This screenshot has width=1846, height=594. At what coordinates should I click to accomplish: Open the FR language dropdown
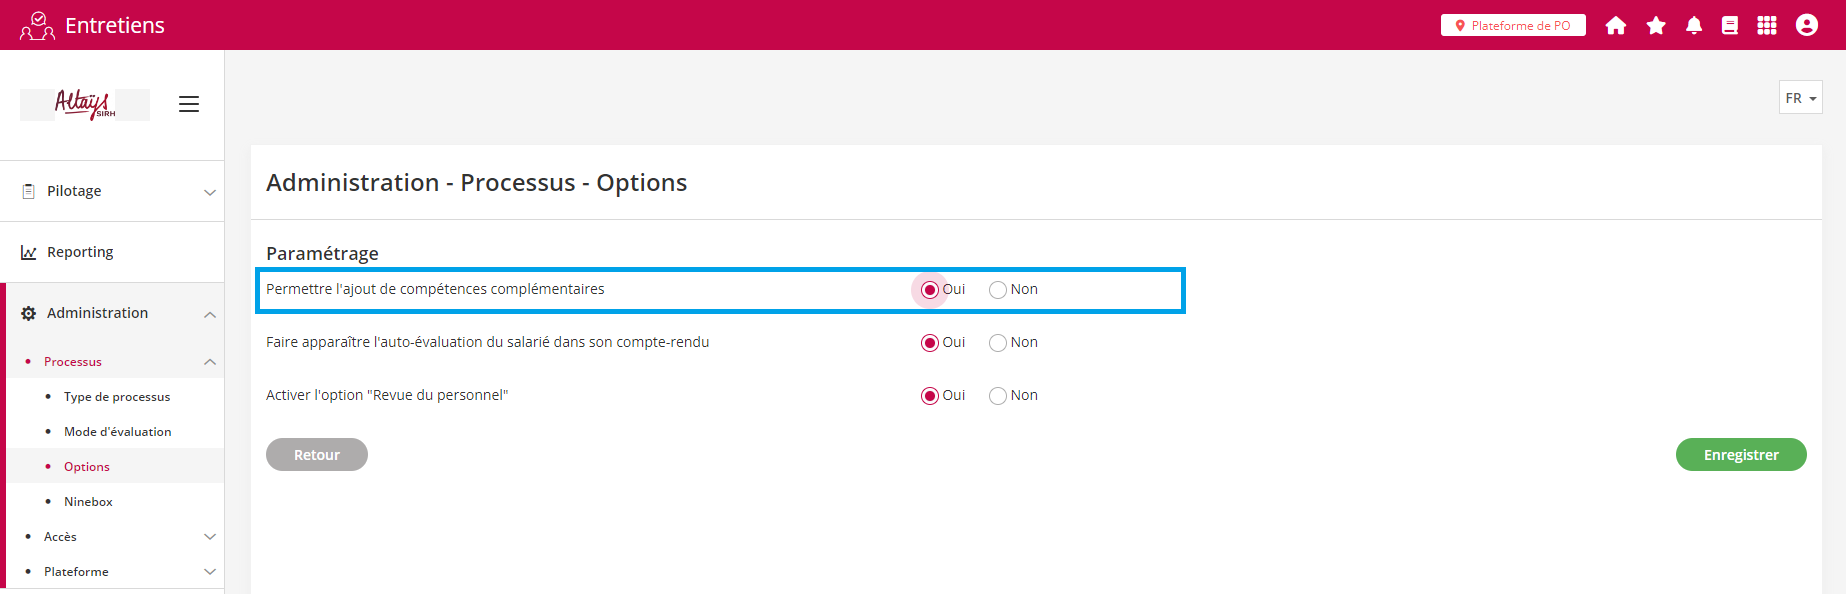1800,98
